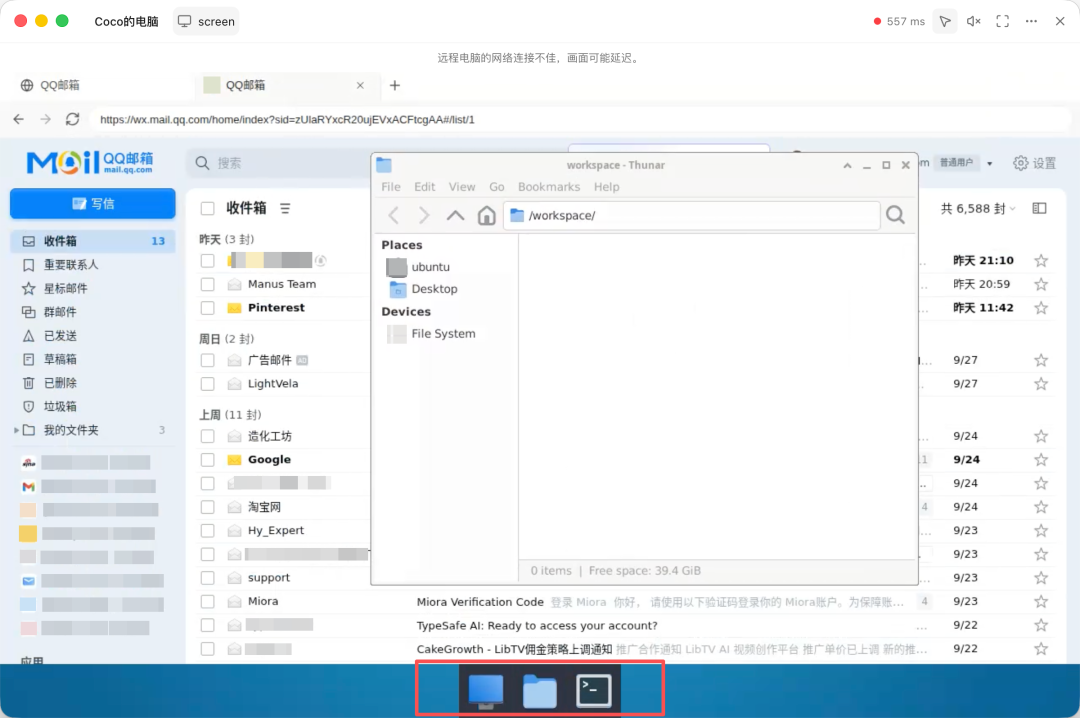Launch the terminal icon in the dock
Image resolution: width=1080 pixels, height=718 pixels.
594,690
